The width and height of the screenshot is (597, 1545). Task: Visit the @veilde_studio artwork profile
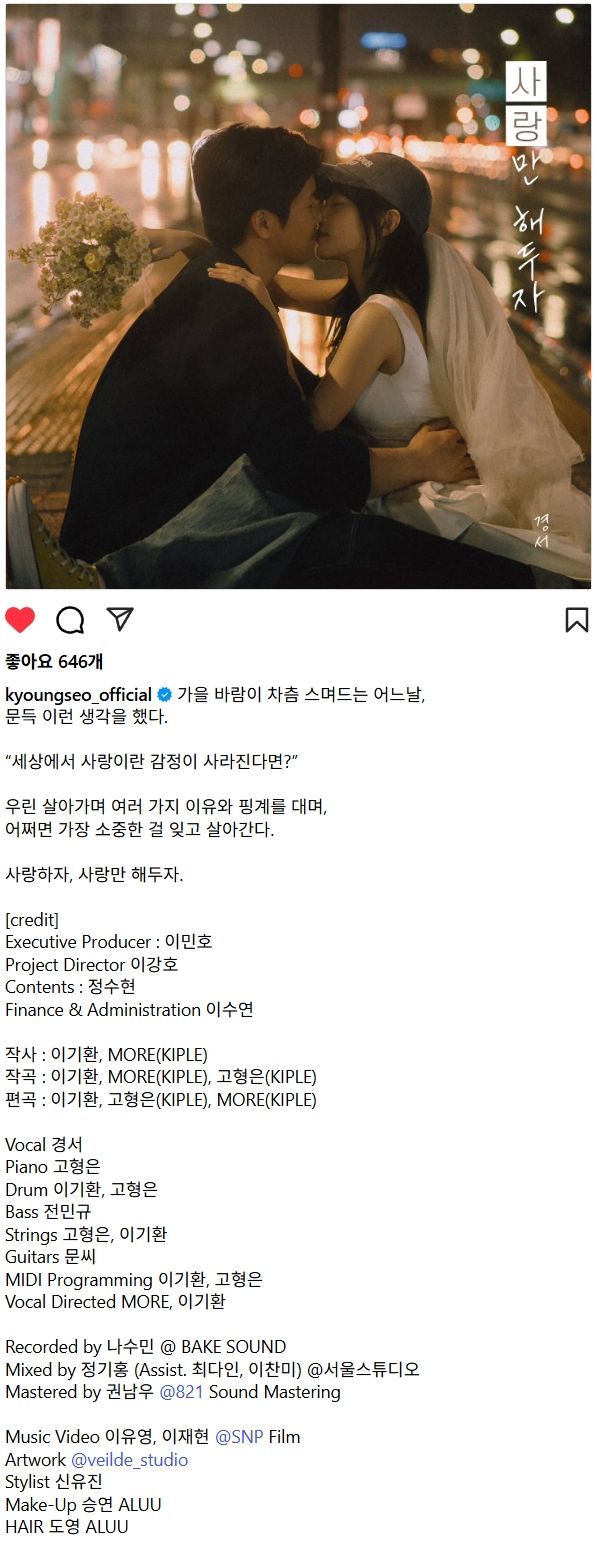[x=129, y=1460]
